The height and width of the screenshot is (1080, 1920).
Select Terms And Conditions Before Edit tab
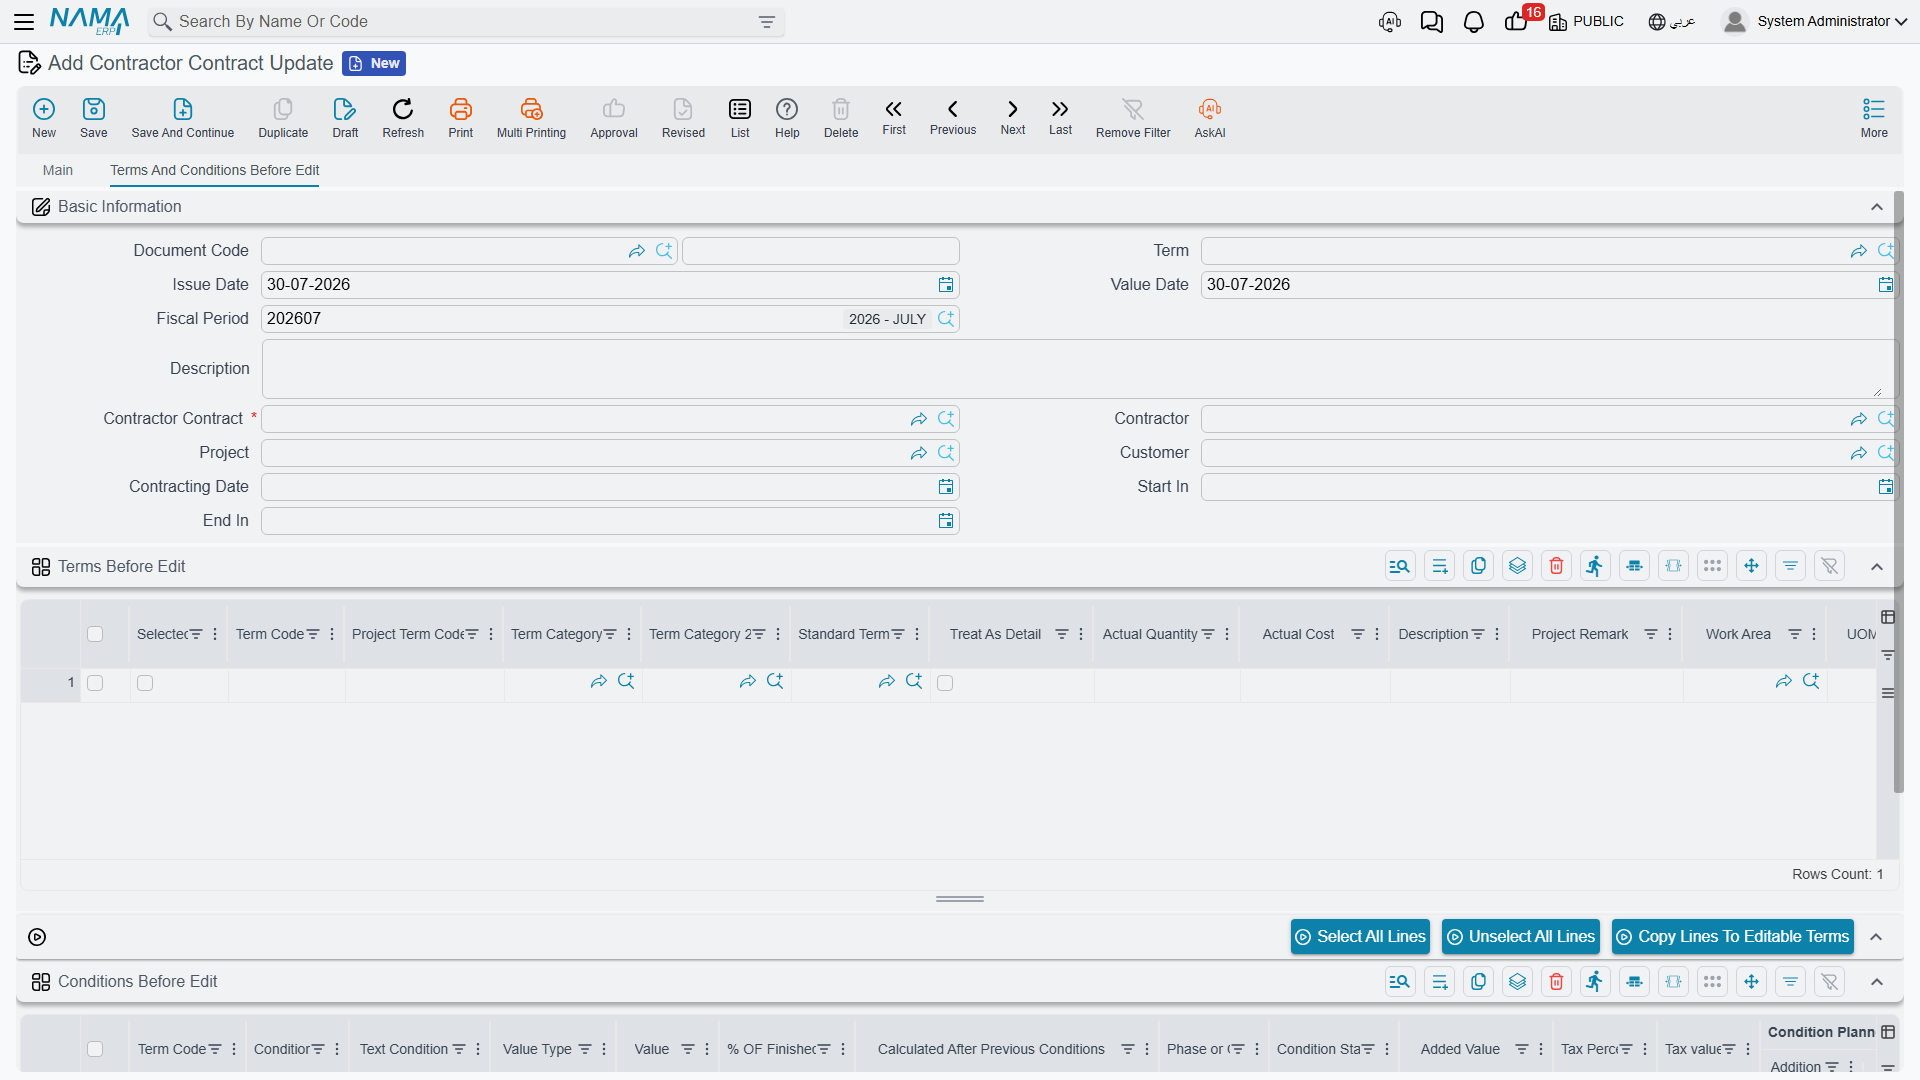click(215, 170)
